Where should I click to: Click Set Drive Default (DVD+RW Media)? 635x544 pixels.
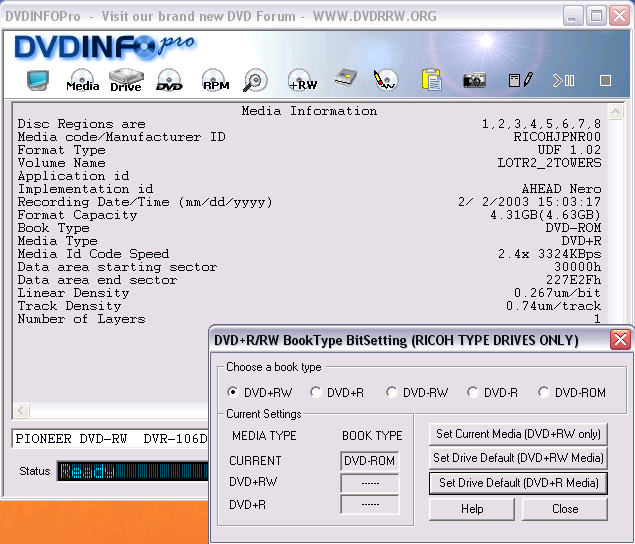coord(518,458)
